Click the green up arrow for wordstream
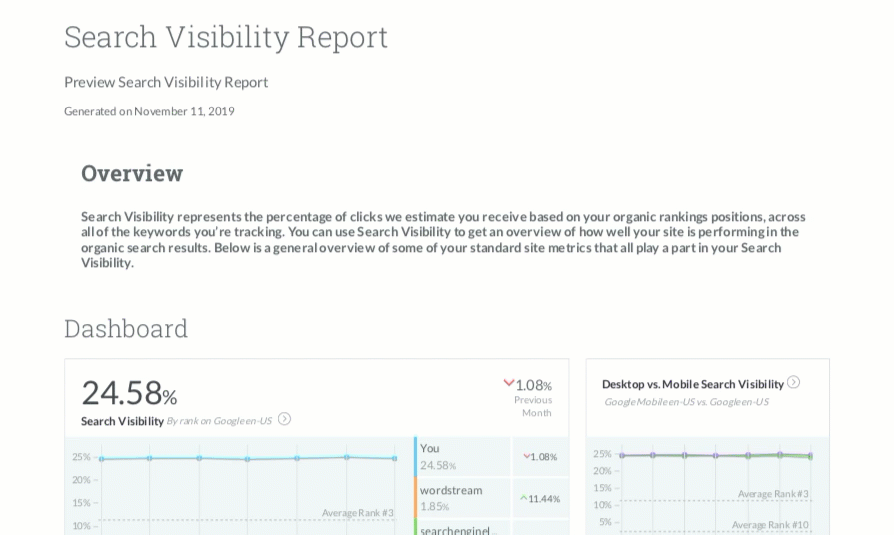Image resolution: width=894 pixels, height=535 pixels. 522,498
